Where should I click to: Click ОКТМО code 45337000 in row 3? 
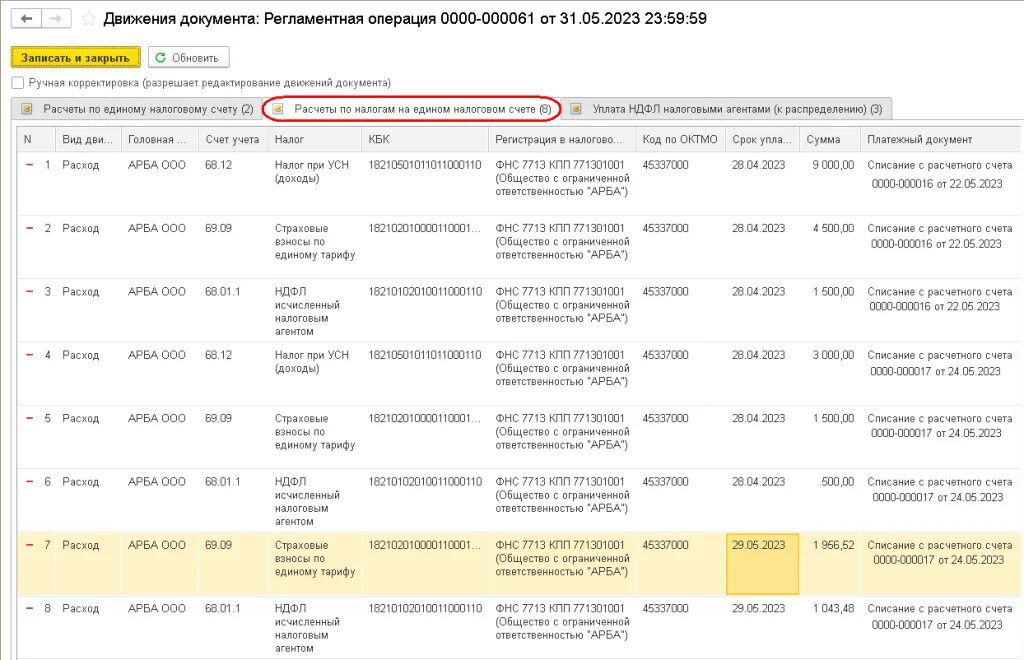[x=665, y=292]
